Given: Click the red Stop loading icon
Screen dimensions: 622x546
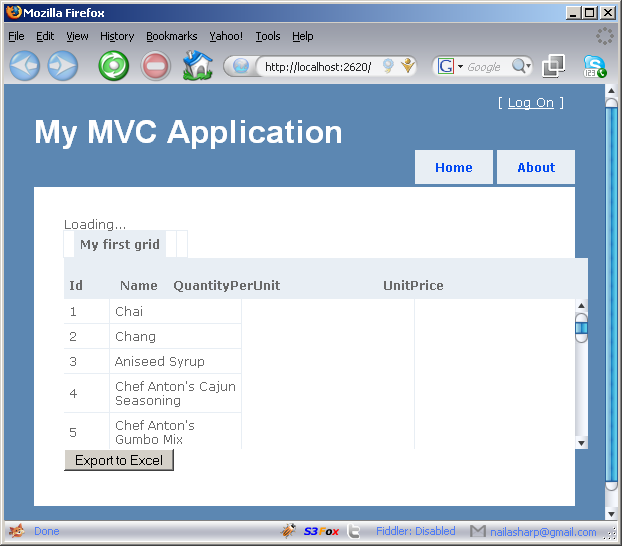Looking at the screenshot, I should (156, 66).
